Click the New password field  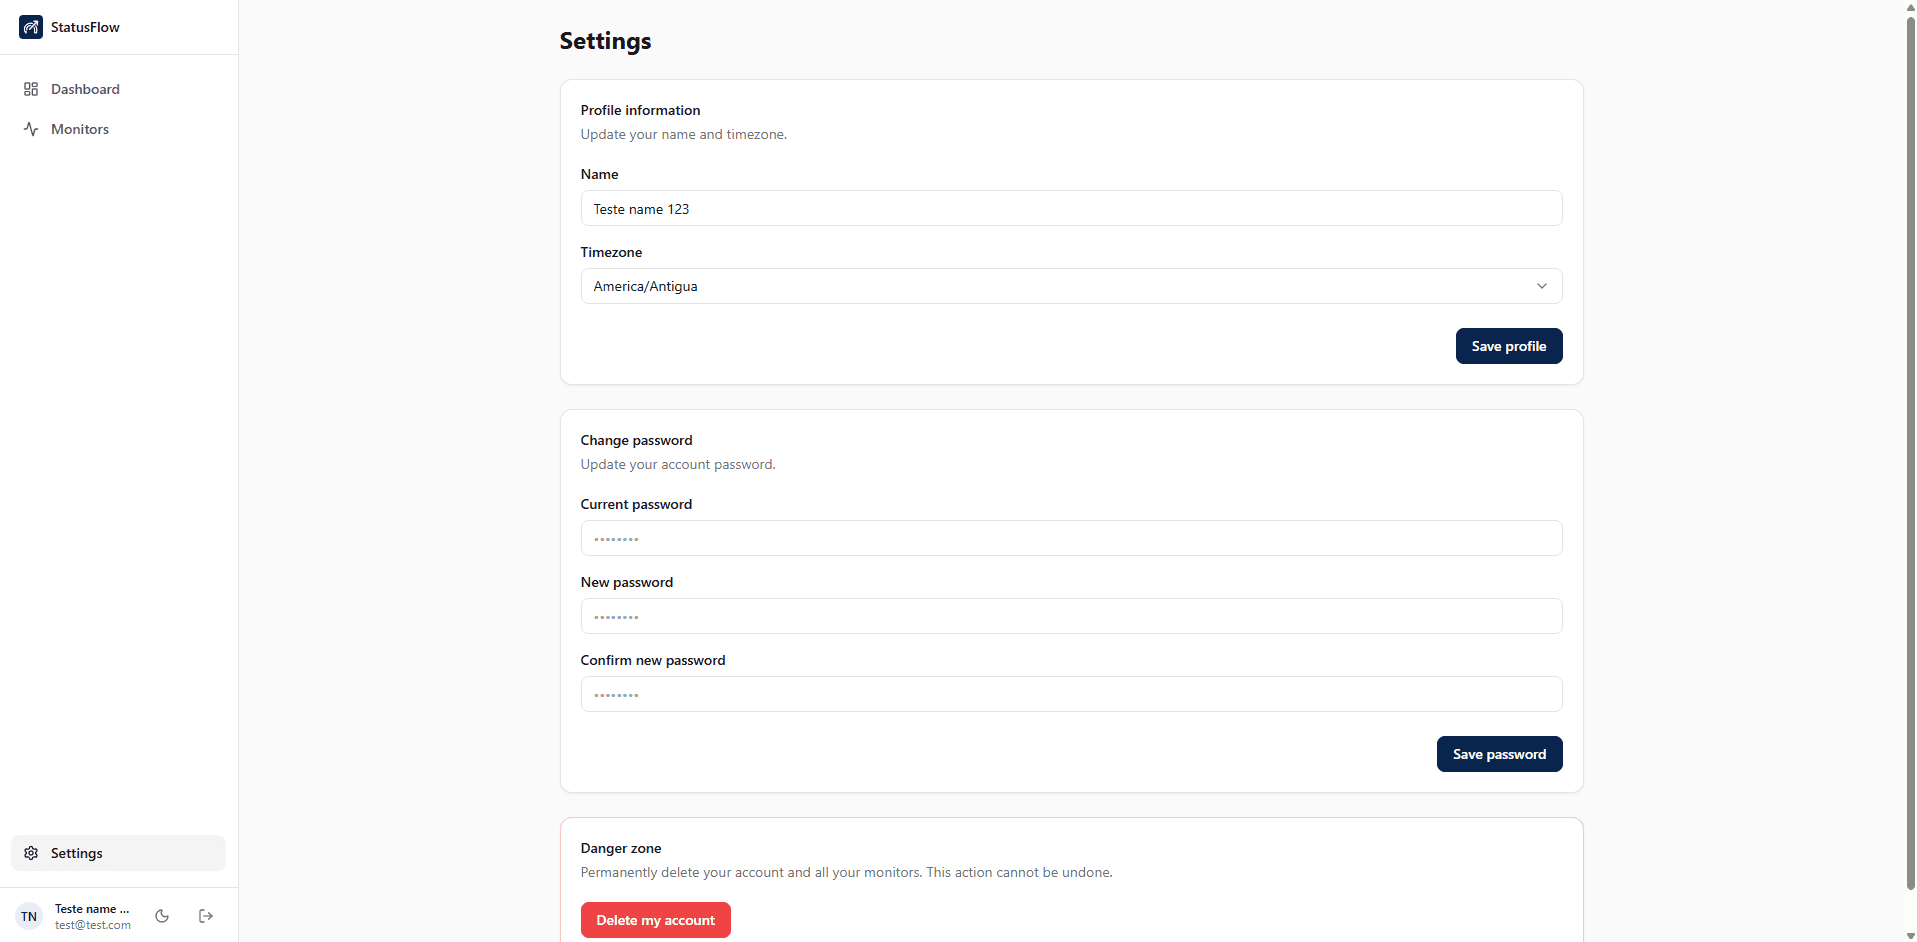[1070, 616]
